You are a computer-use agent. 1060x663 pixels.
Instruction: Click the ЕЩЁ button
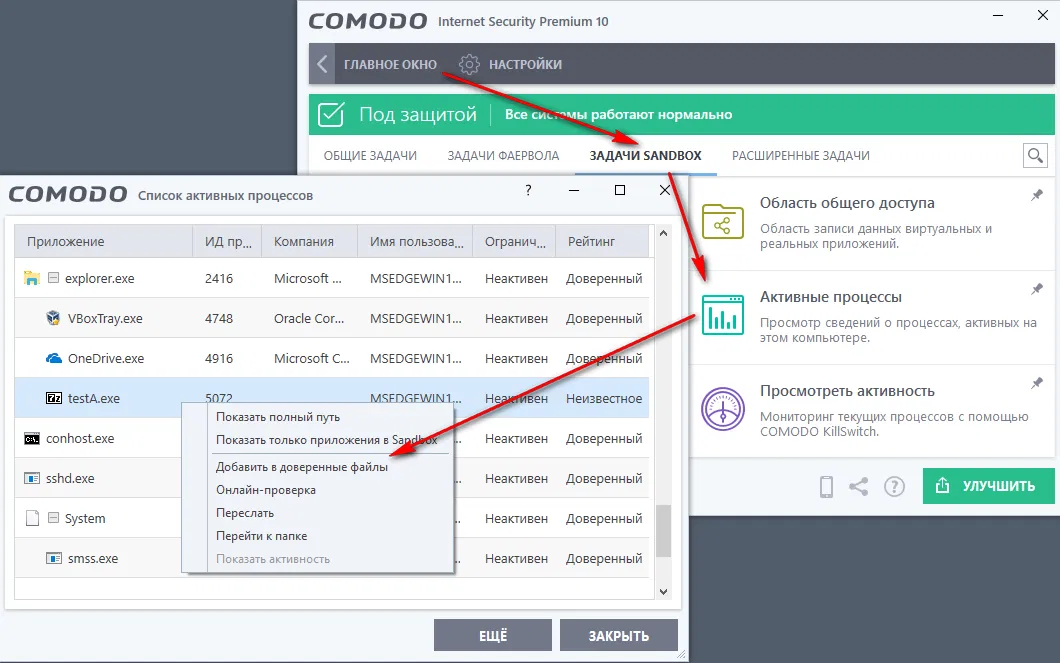pyautogui.click(x=493, y=635)
